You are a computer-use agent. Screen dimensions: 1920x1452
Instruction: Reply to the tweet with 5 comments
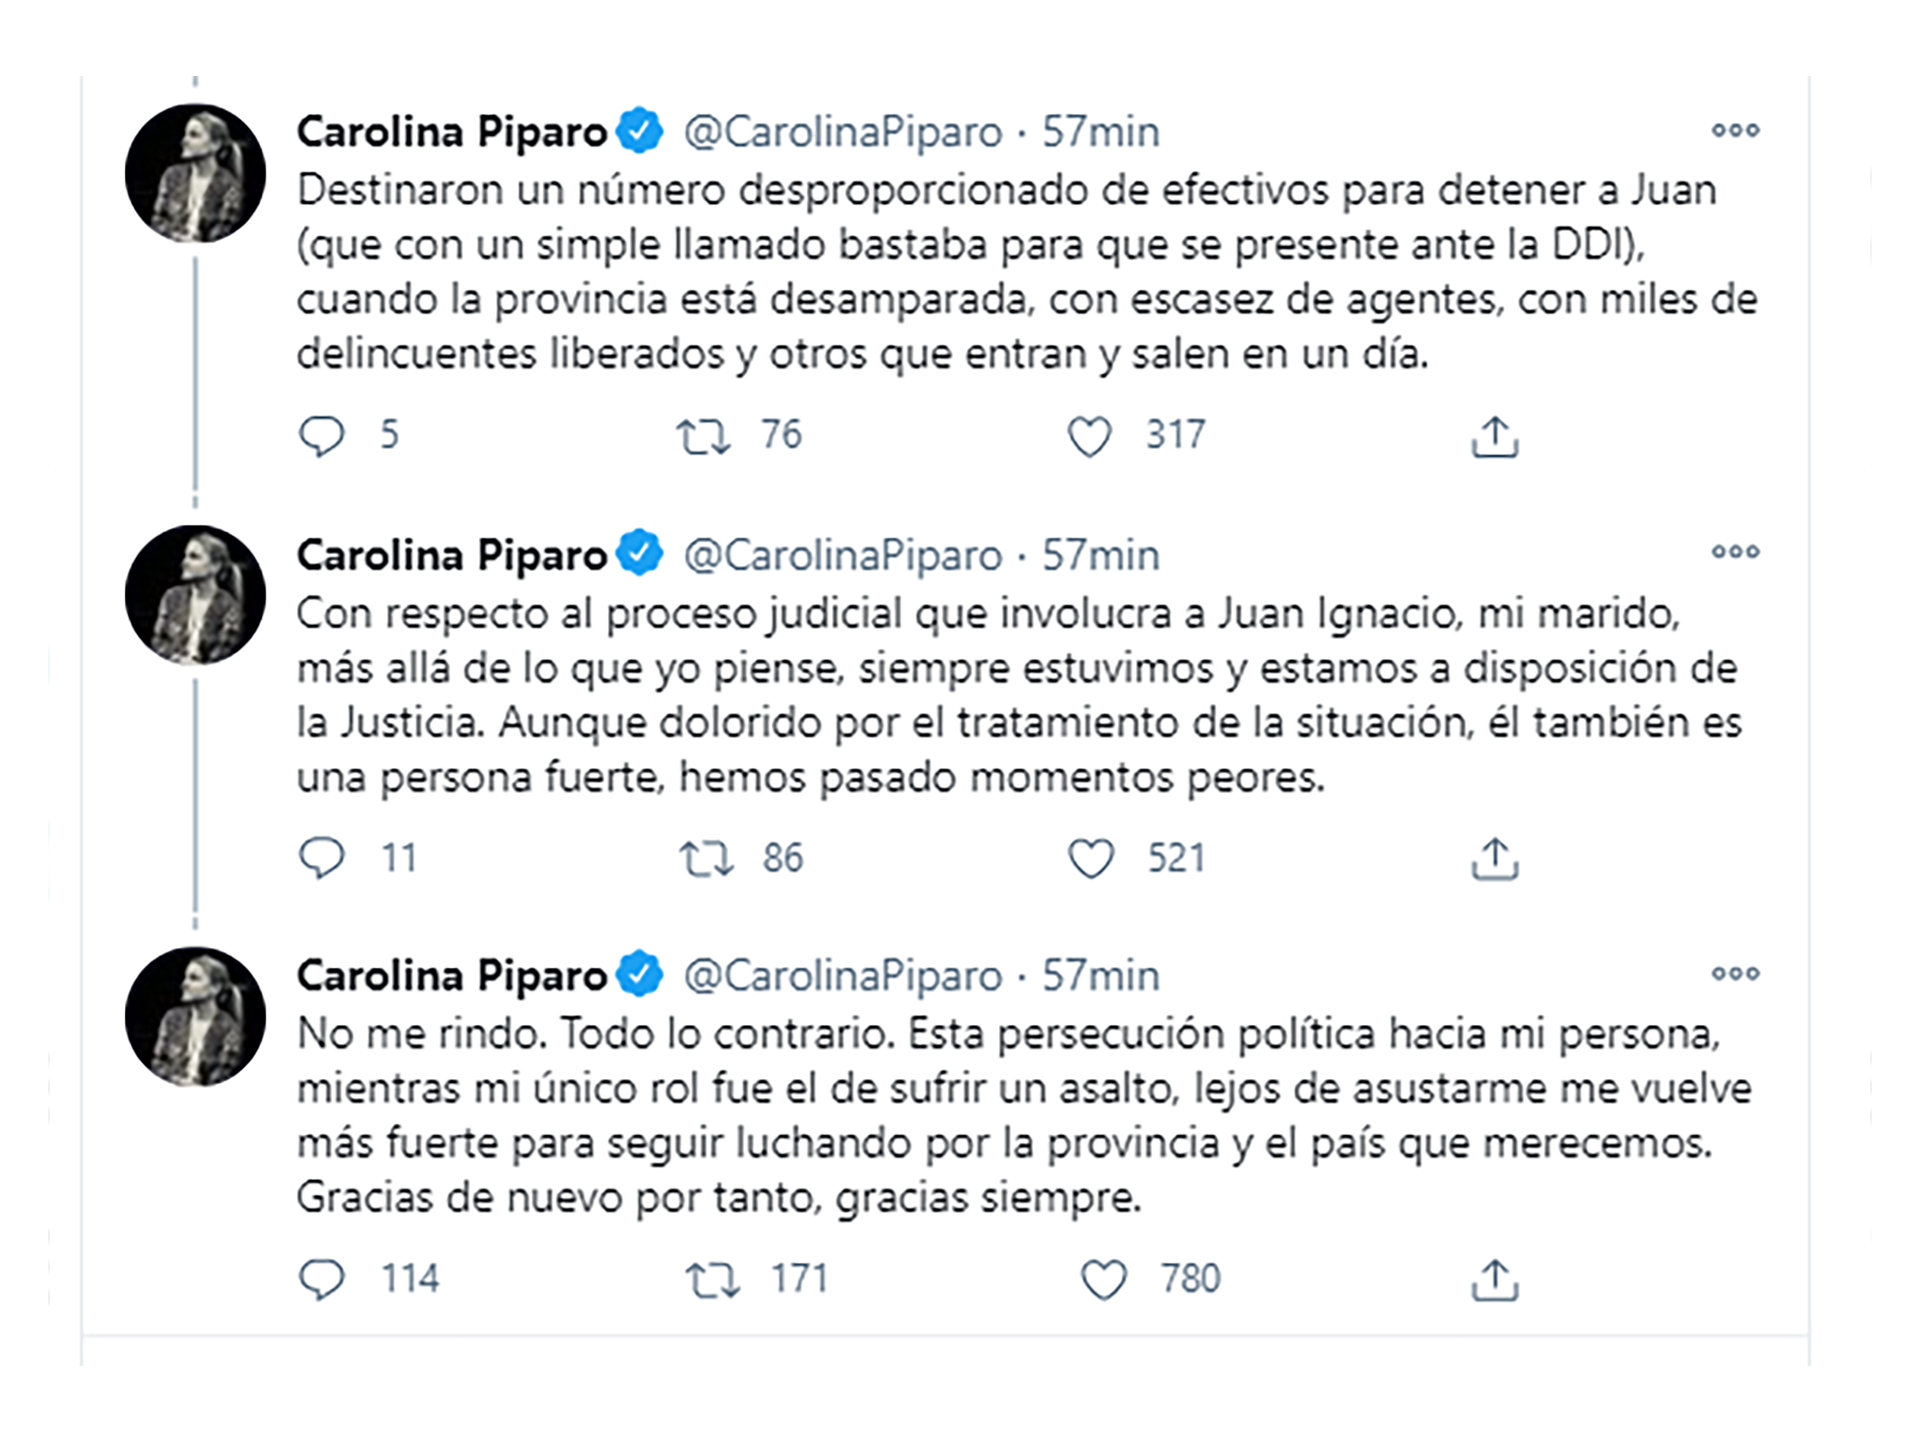point(321,436)
